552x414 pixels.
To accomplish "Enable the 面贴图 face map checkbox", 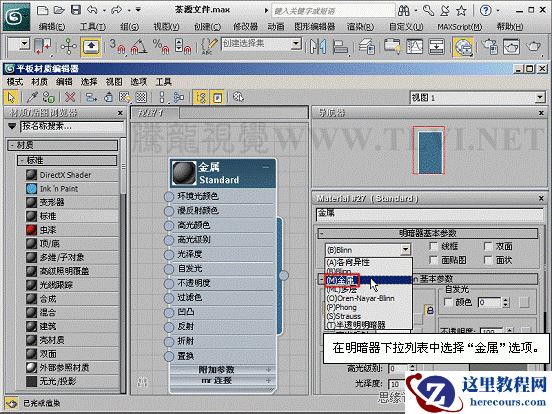I will 434,260.
